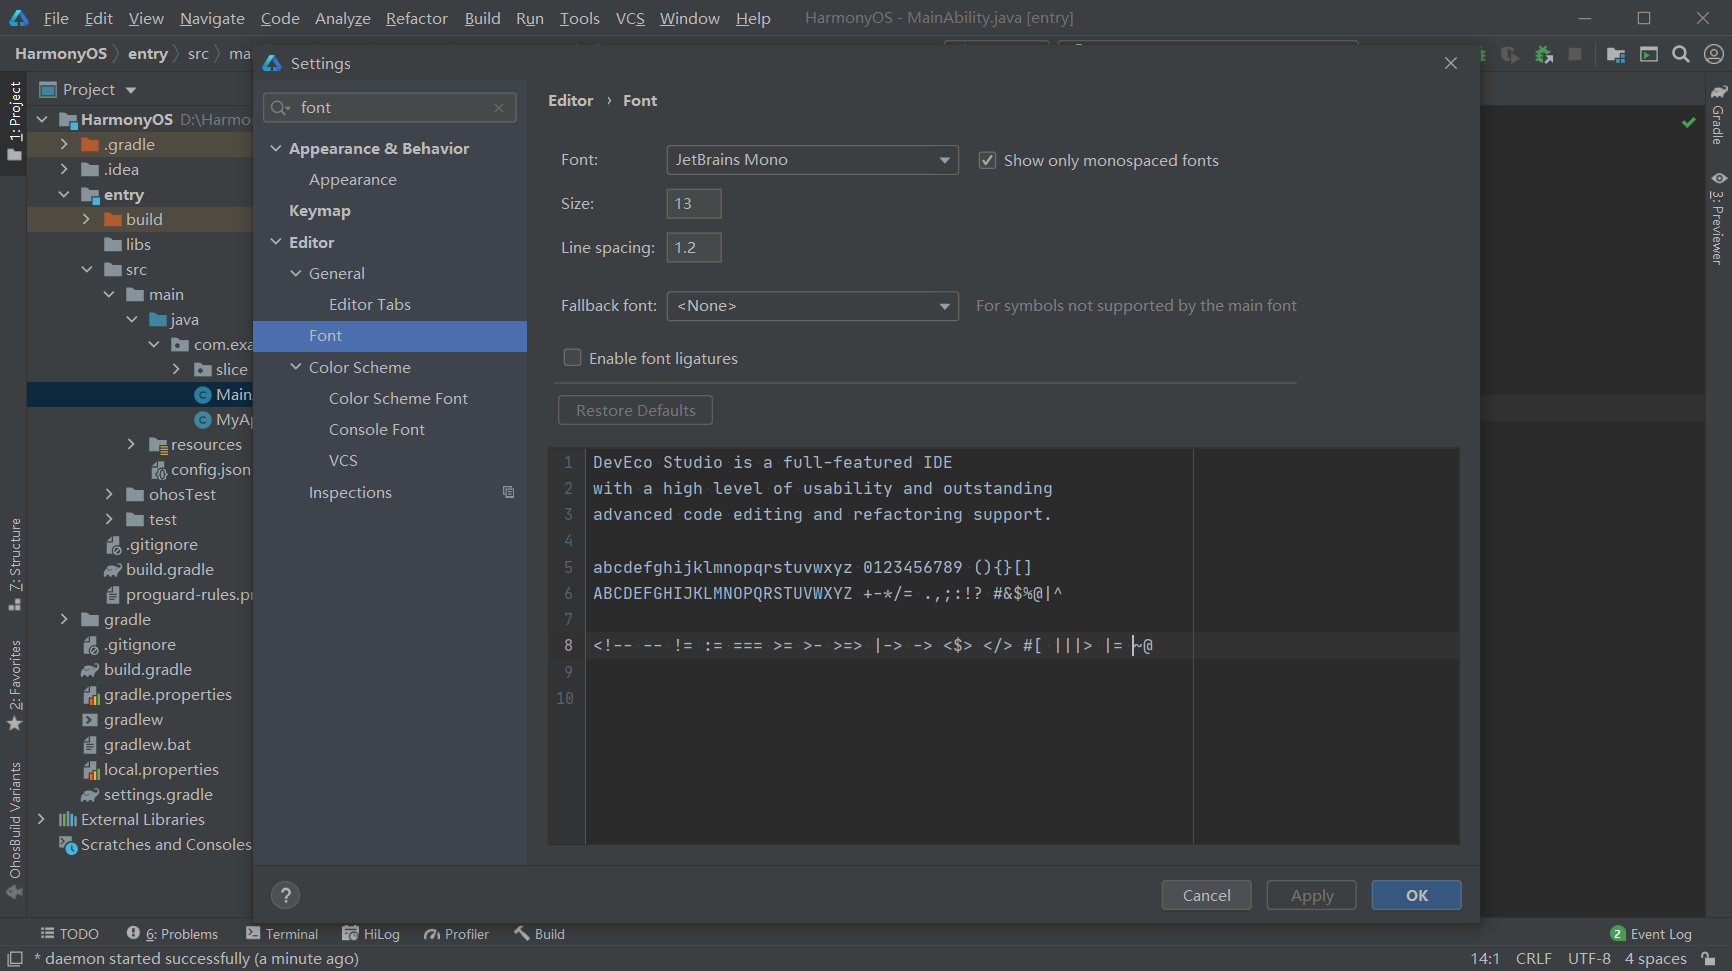This screenshot has width=1732, height=971.
Task: Open the VCS menu
Action: [x=630, y=18]
